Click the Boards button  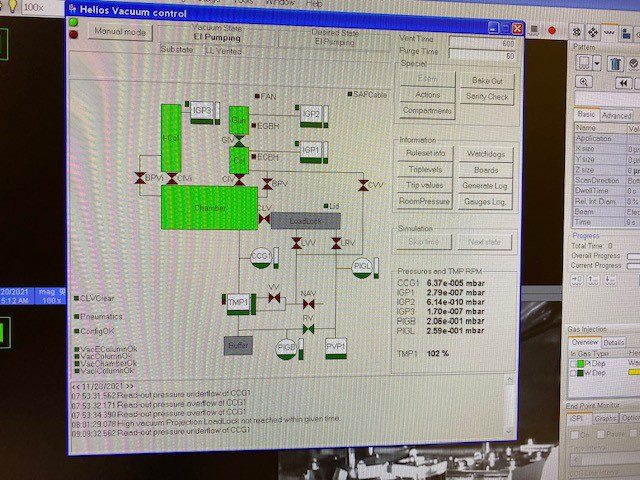486,170
